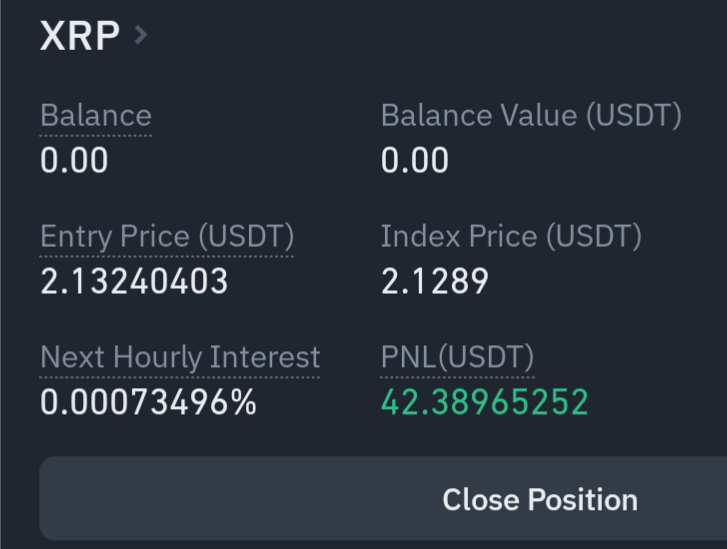Click the 0.00 amount under Balance
Viewport: 727px width, 549px height.
[74, 161]
